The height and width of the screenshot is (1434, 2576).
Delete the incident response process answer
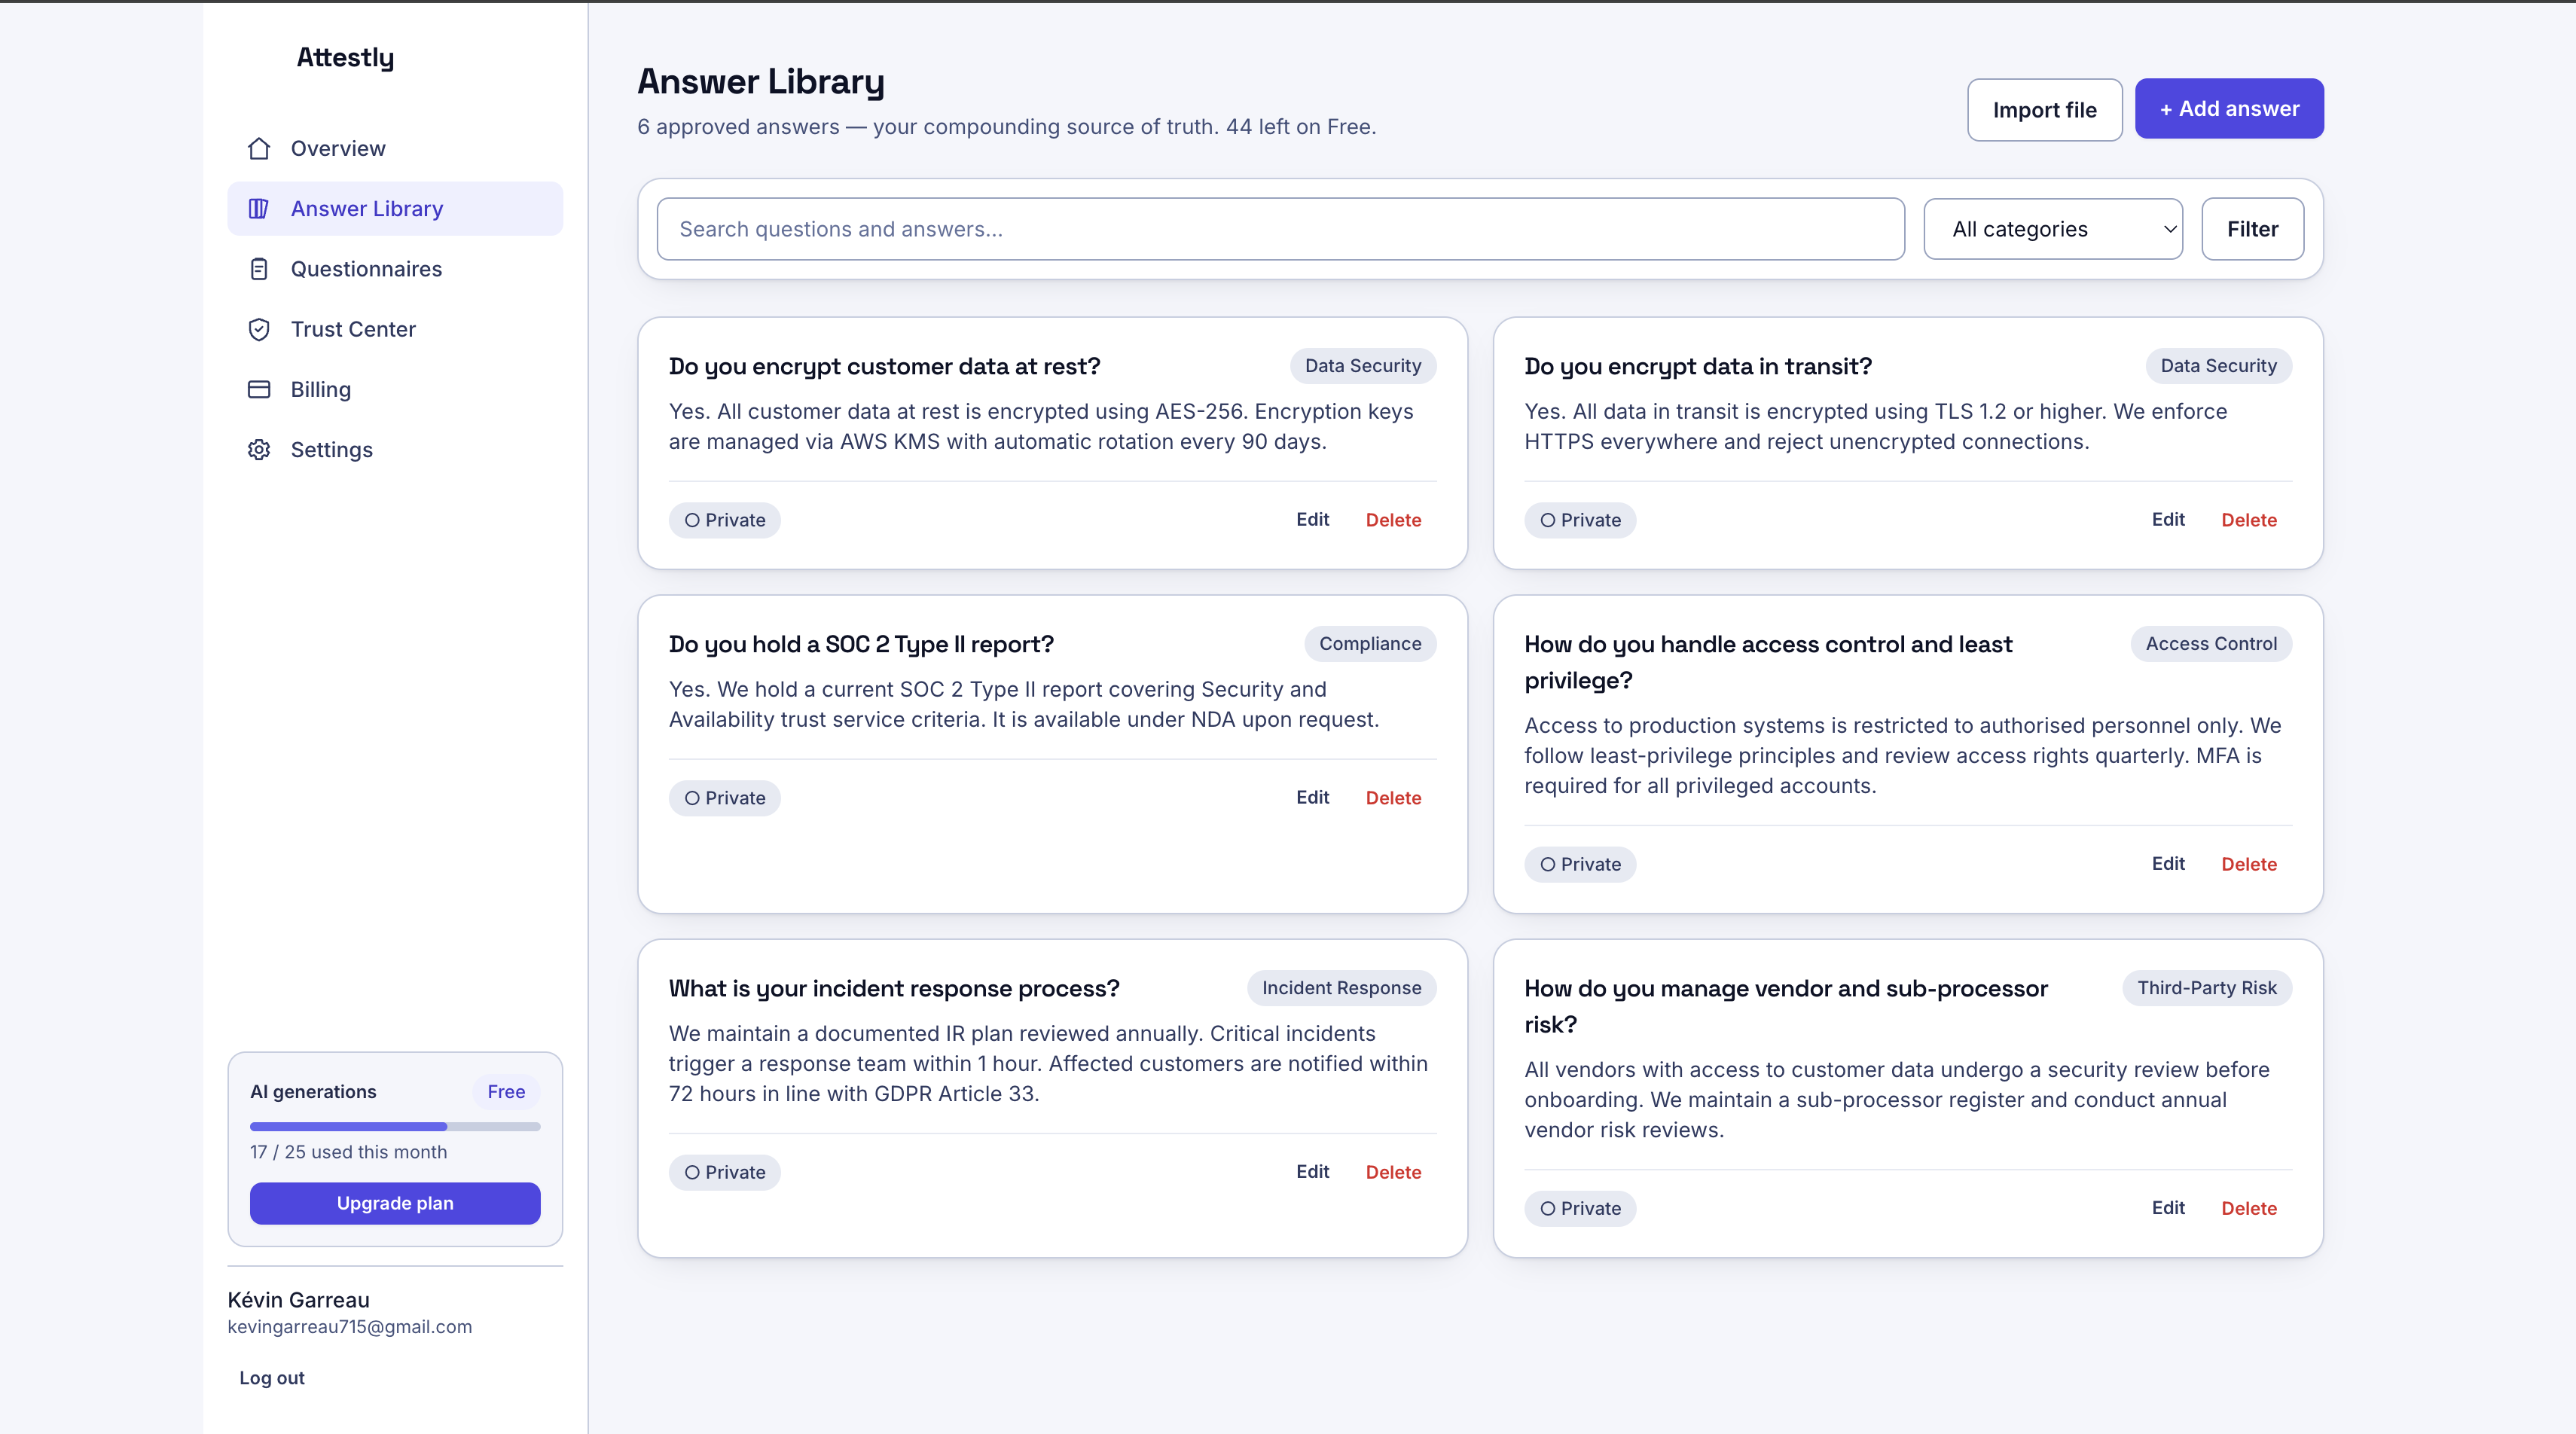point(1393,1172)
